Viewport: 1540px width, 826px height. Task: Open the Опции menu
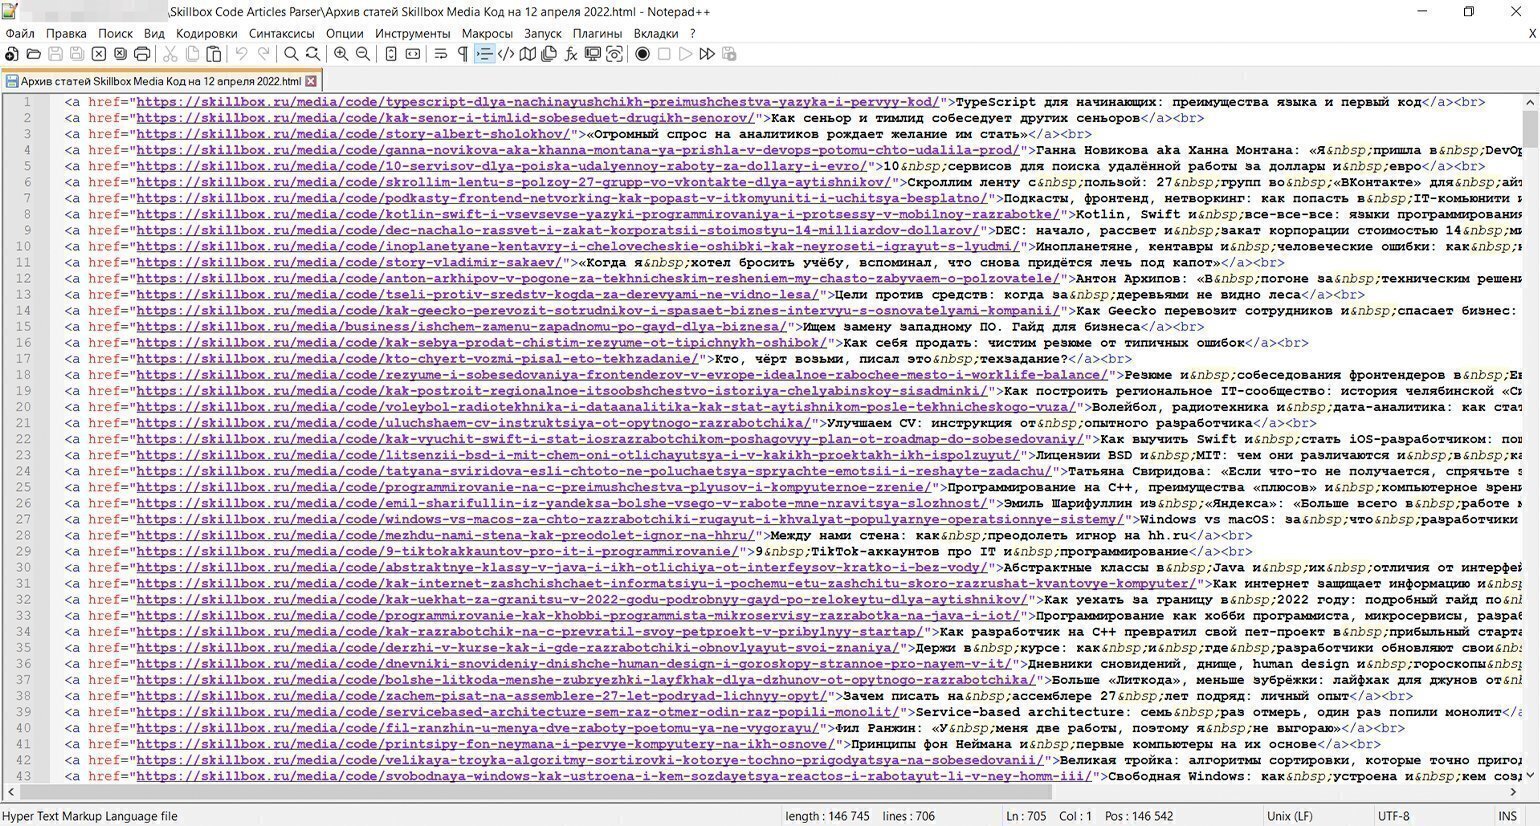tap(345, 33)
